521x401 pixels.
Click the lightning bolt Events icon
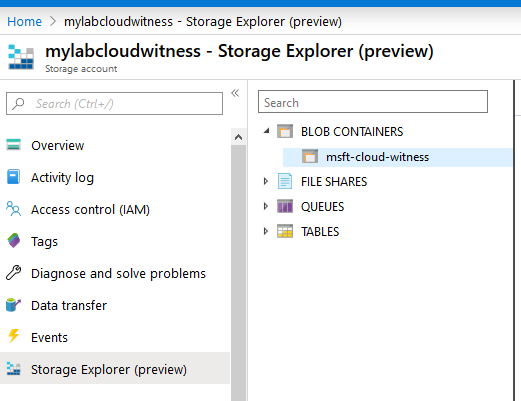click(x=14, y=336)
